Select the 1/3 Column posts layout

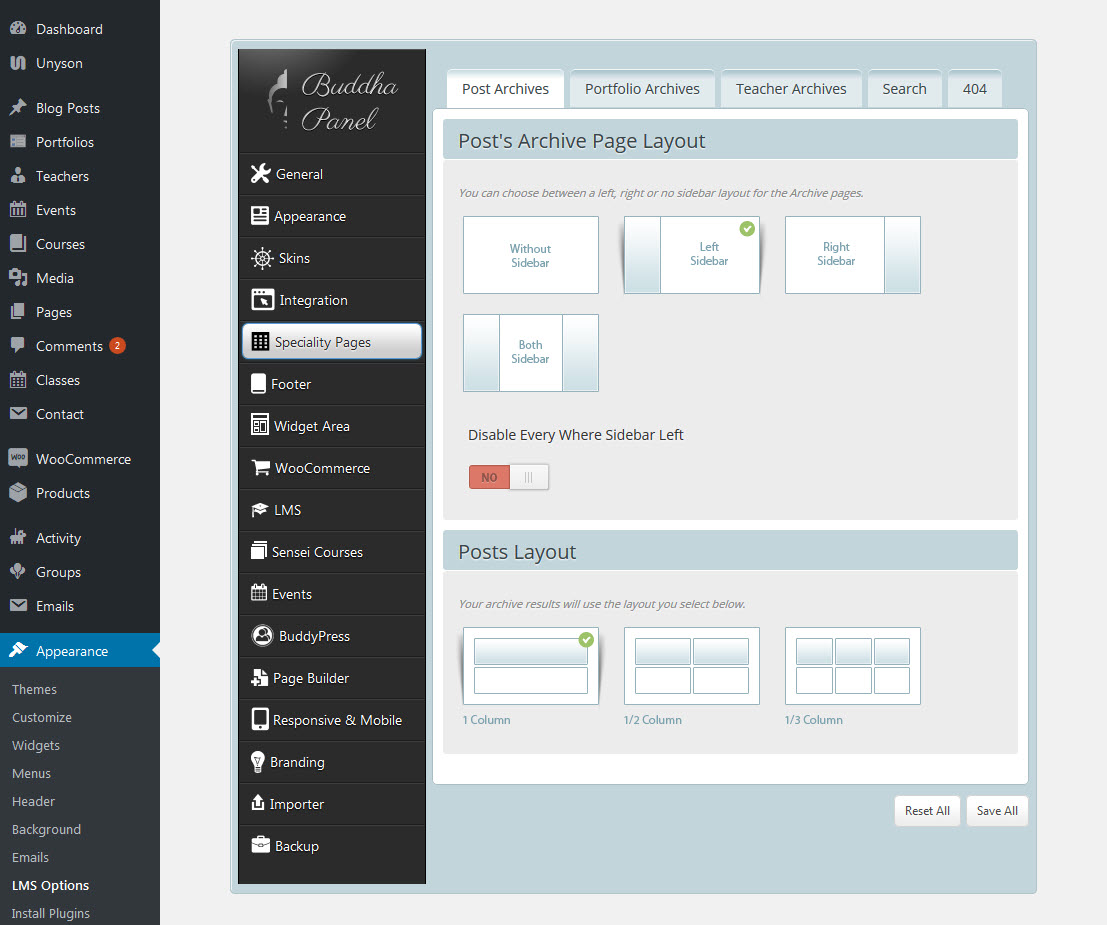pyautogui.click(x=852, y=666)
